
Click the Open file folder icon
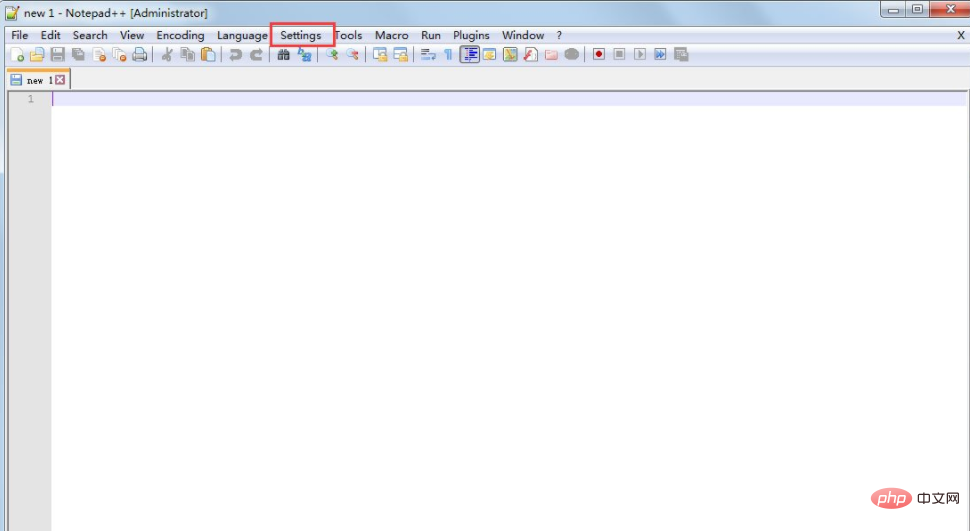point(37,54)
